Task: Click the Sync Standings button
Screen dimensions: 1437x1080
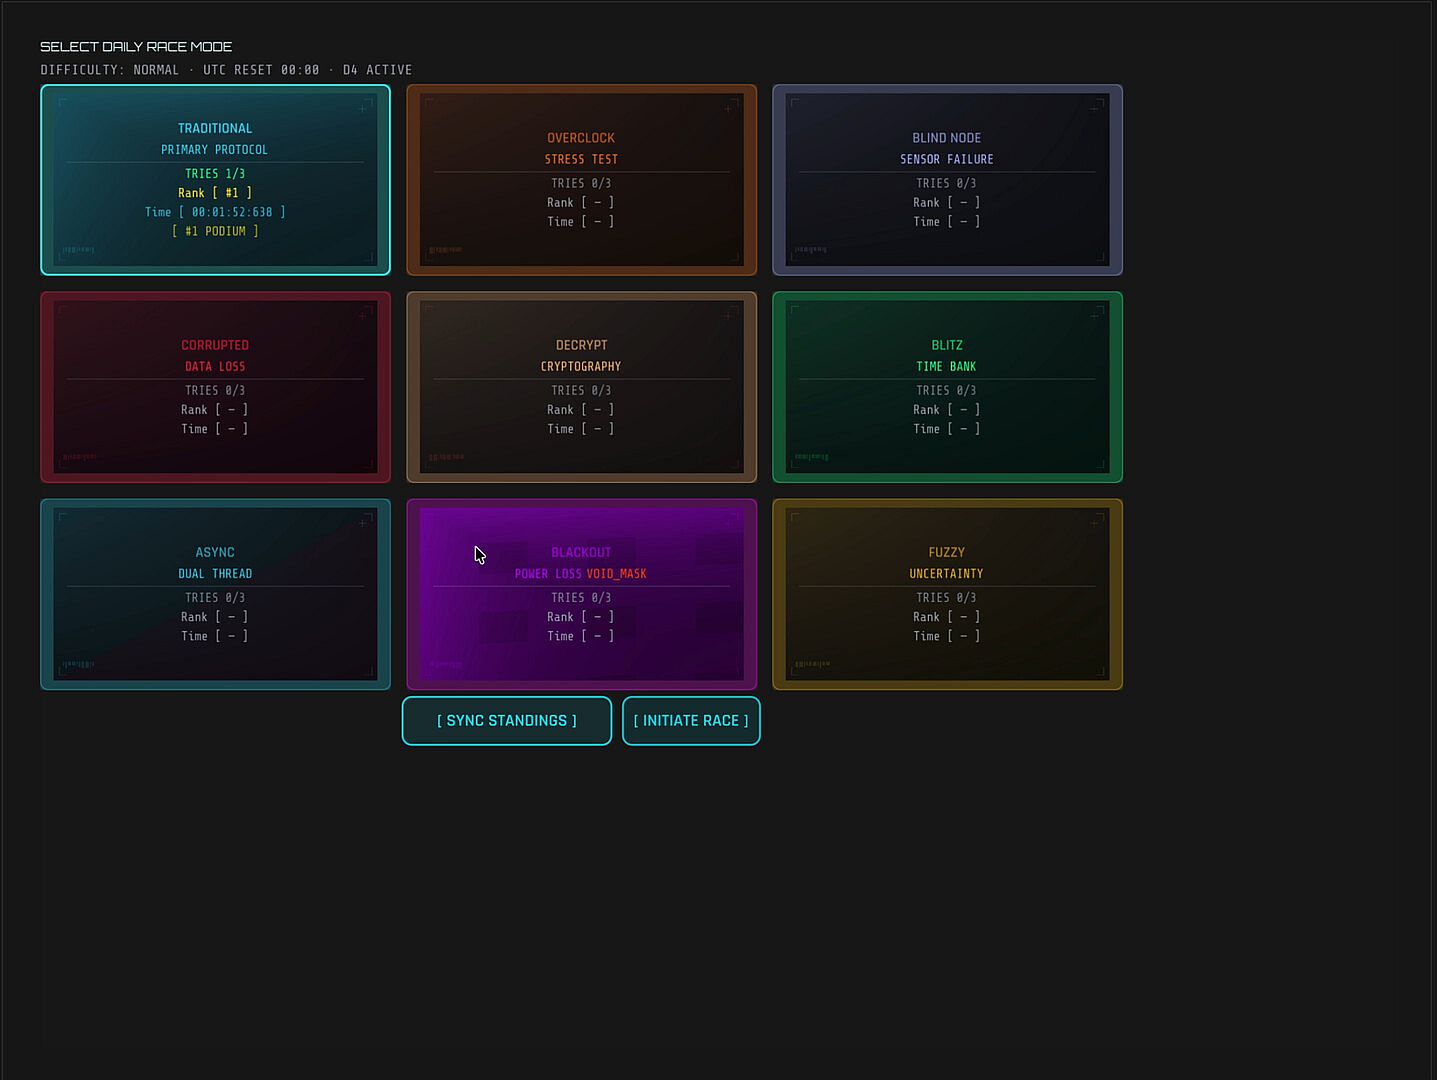Action: [x=507, y=721]
